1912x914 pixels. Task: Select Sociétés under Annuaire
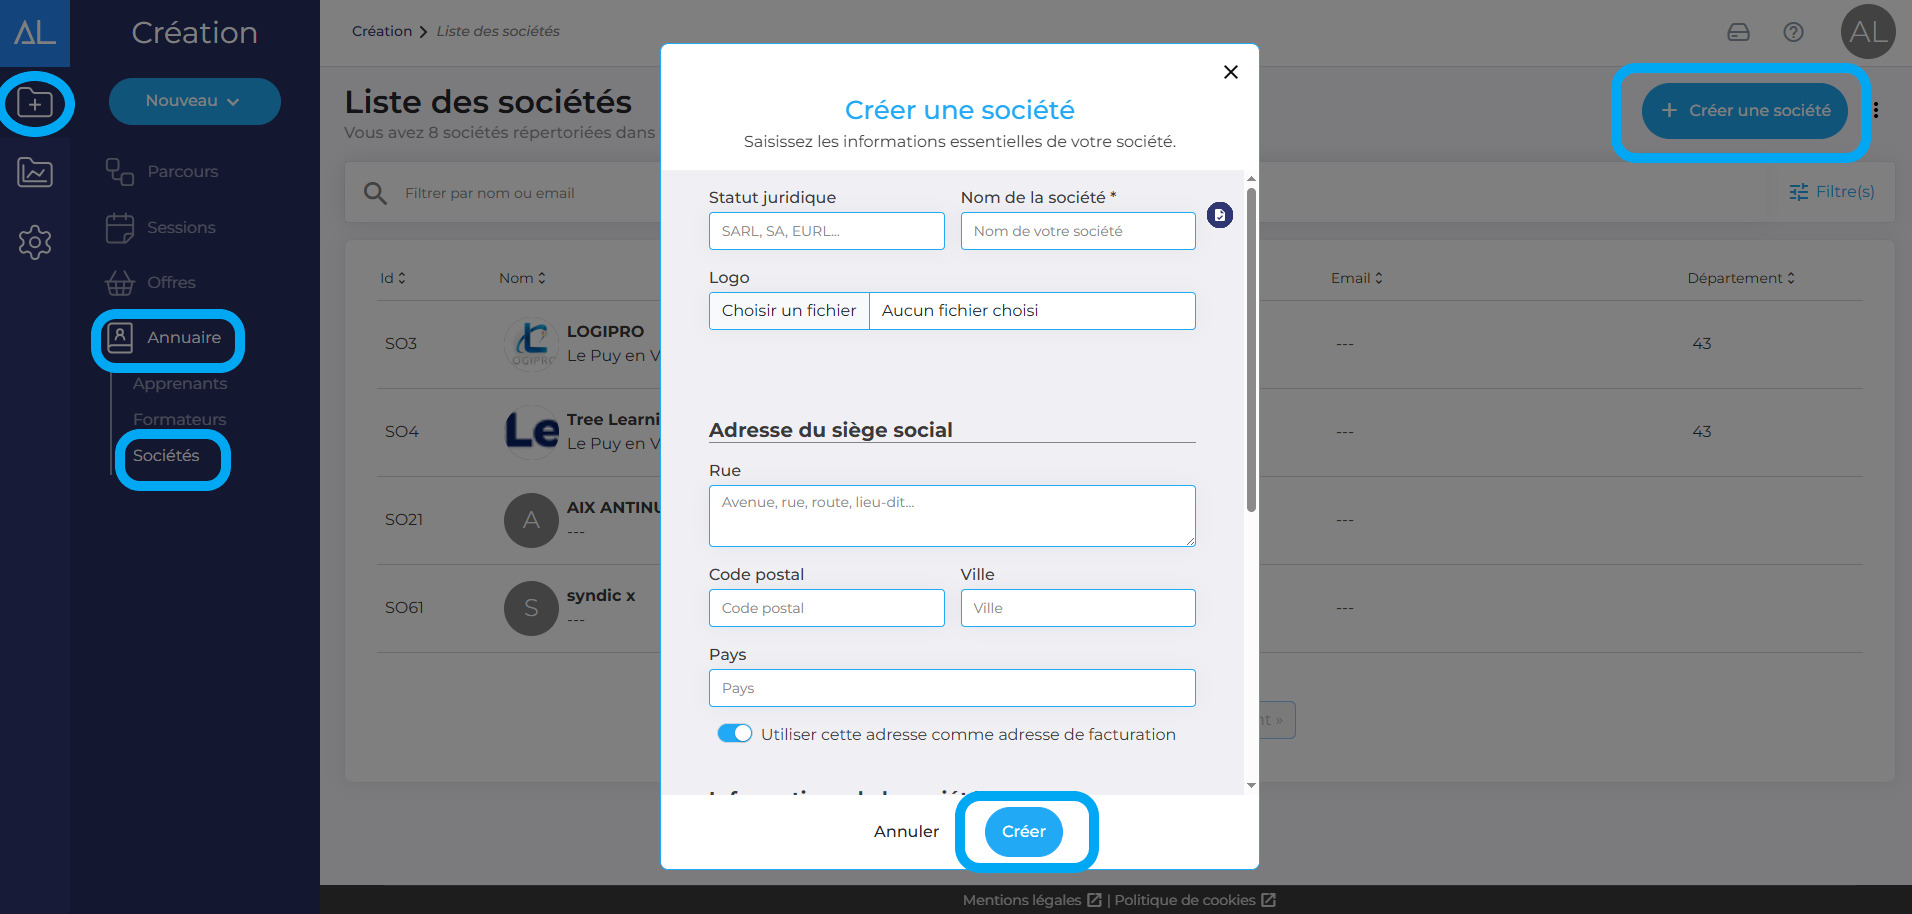tap(166, 456)
